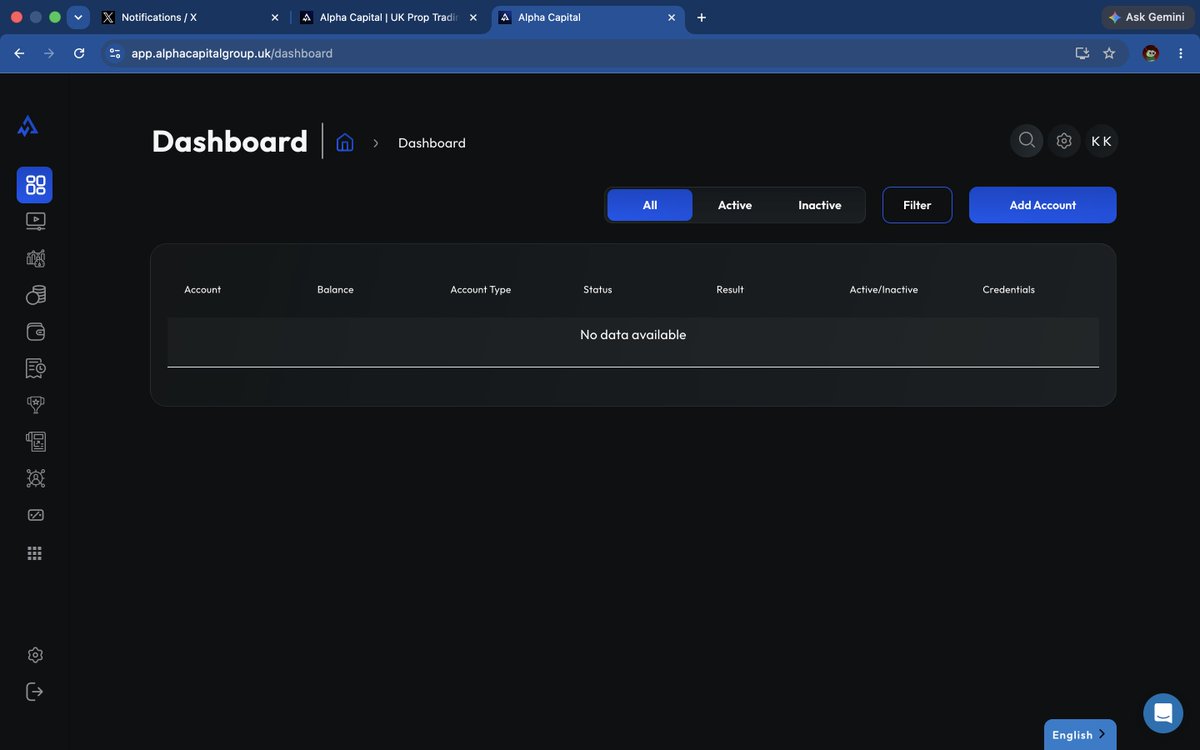Switch to the Active accounts tab
Image resolution: width=1200 pixels, height=750 pixels.
pyautogui.click(x=735, y=205)
